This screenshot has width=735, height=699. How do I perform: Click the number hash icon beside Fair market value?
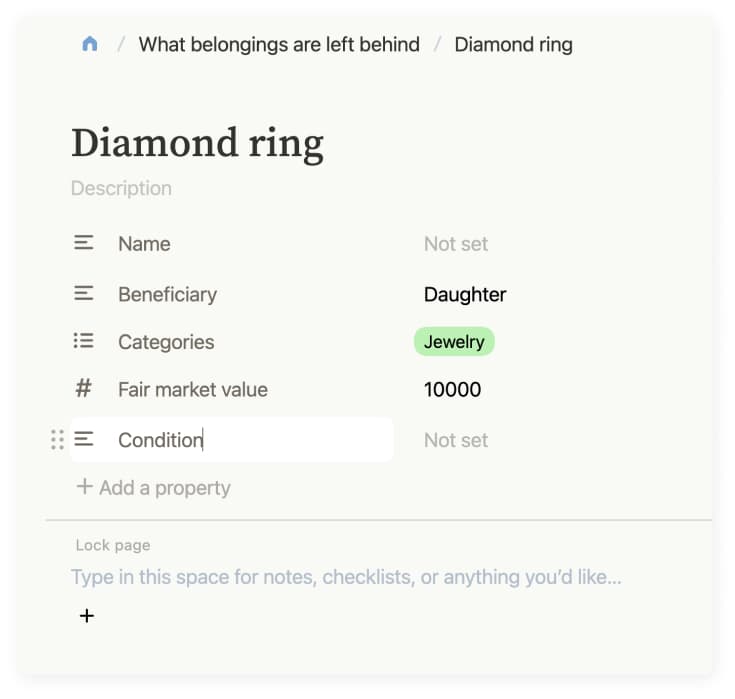tap(84, 389)
